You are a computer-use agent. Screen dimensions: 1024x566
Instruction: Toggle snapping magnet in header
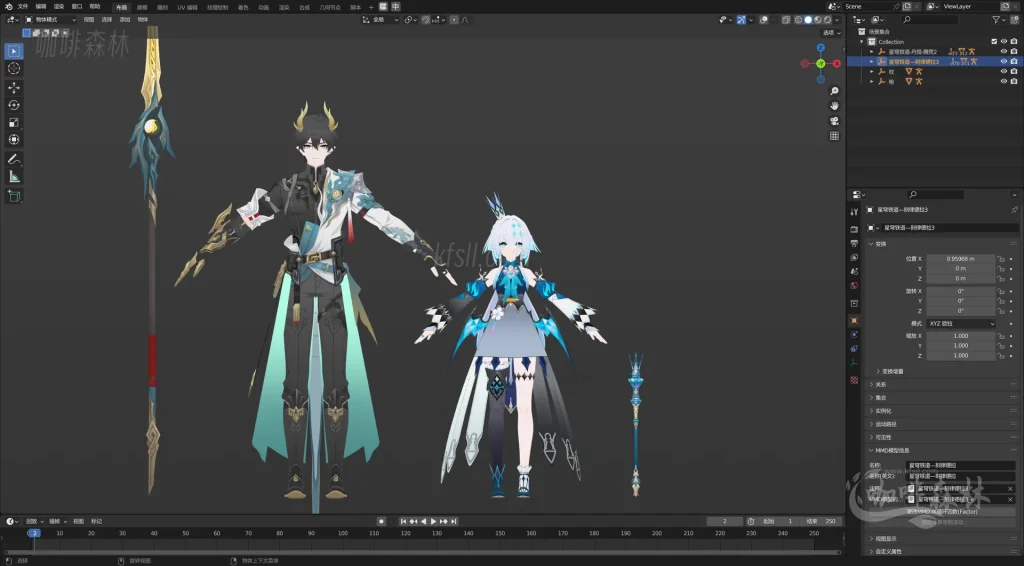pyautogui.click(x=426, y=20)
